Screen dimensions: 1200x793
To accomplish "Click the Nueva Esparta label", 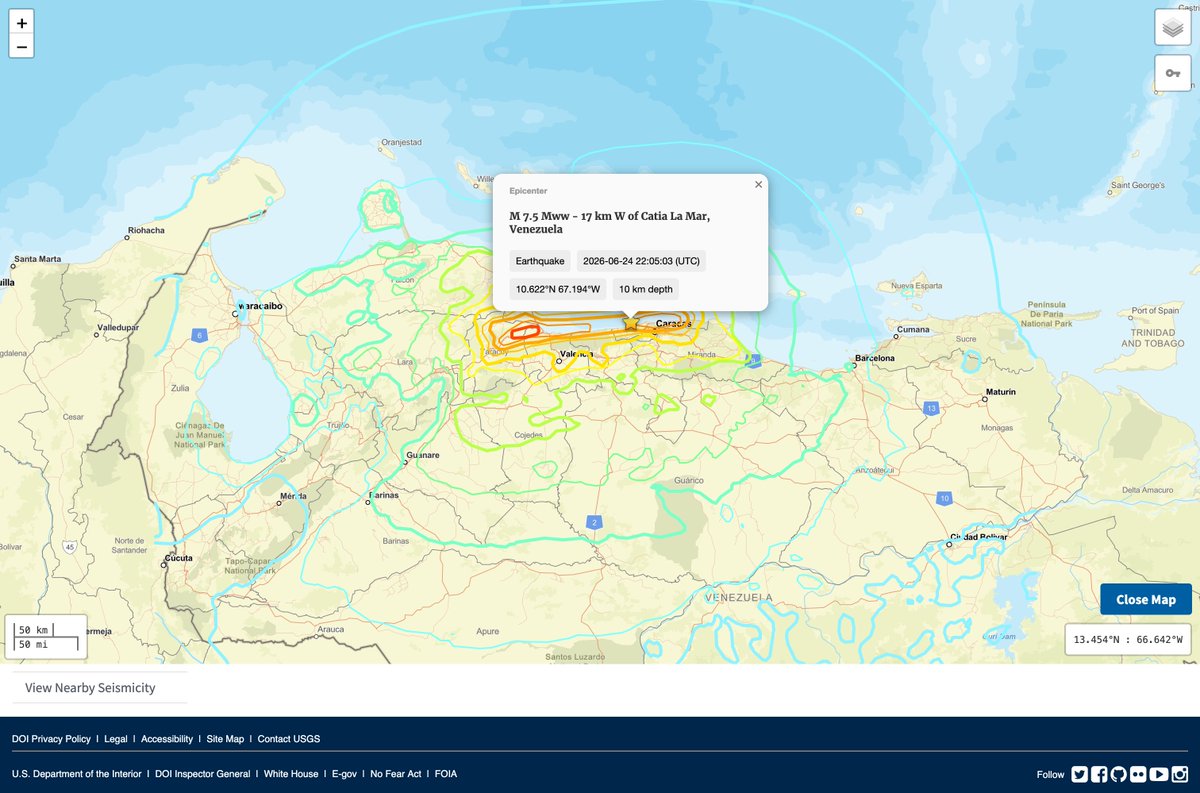I will [916, 286].
